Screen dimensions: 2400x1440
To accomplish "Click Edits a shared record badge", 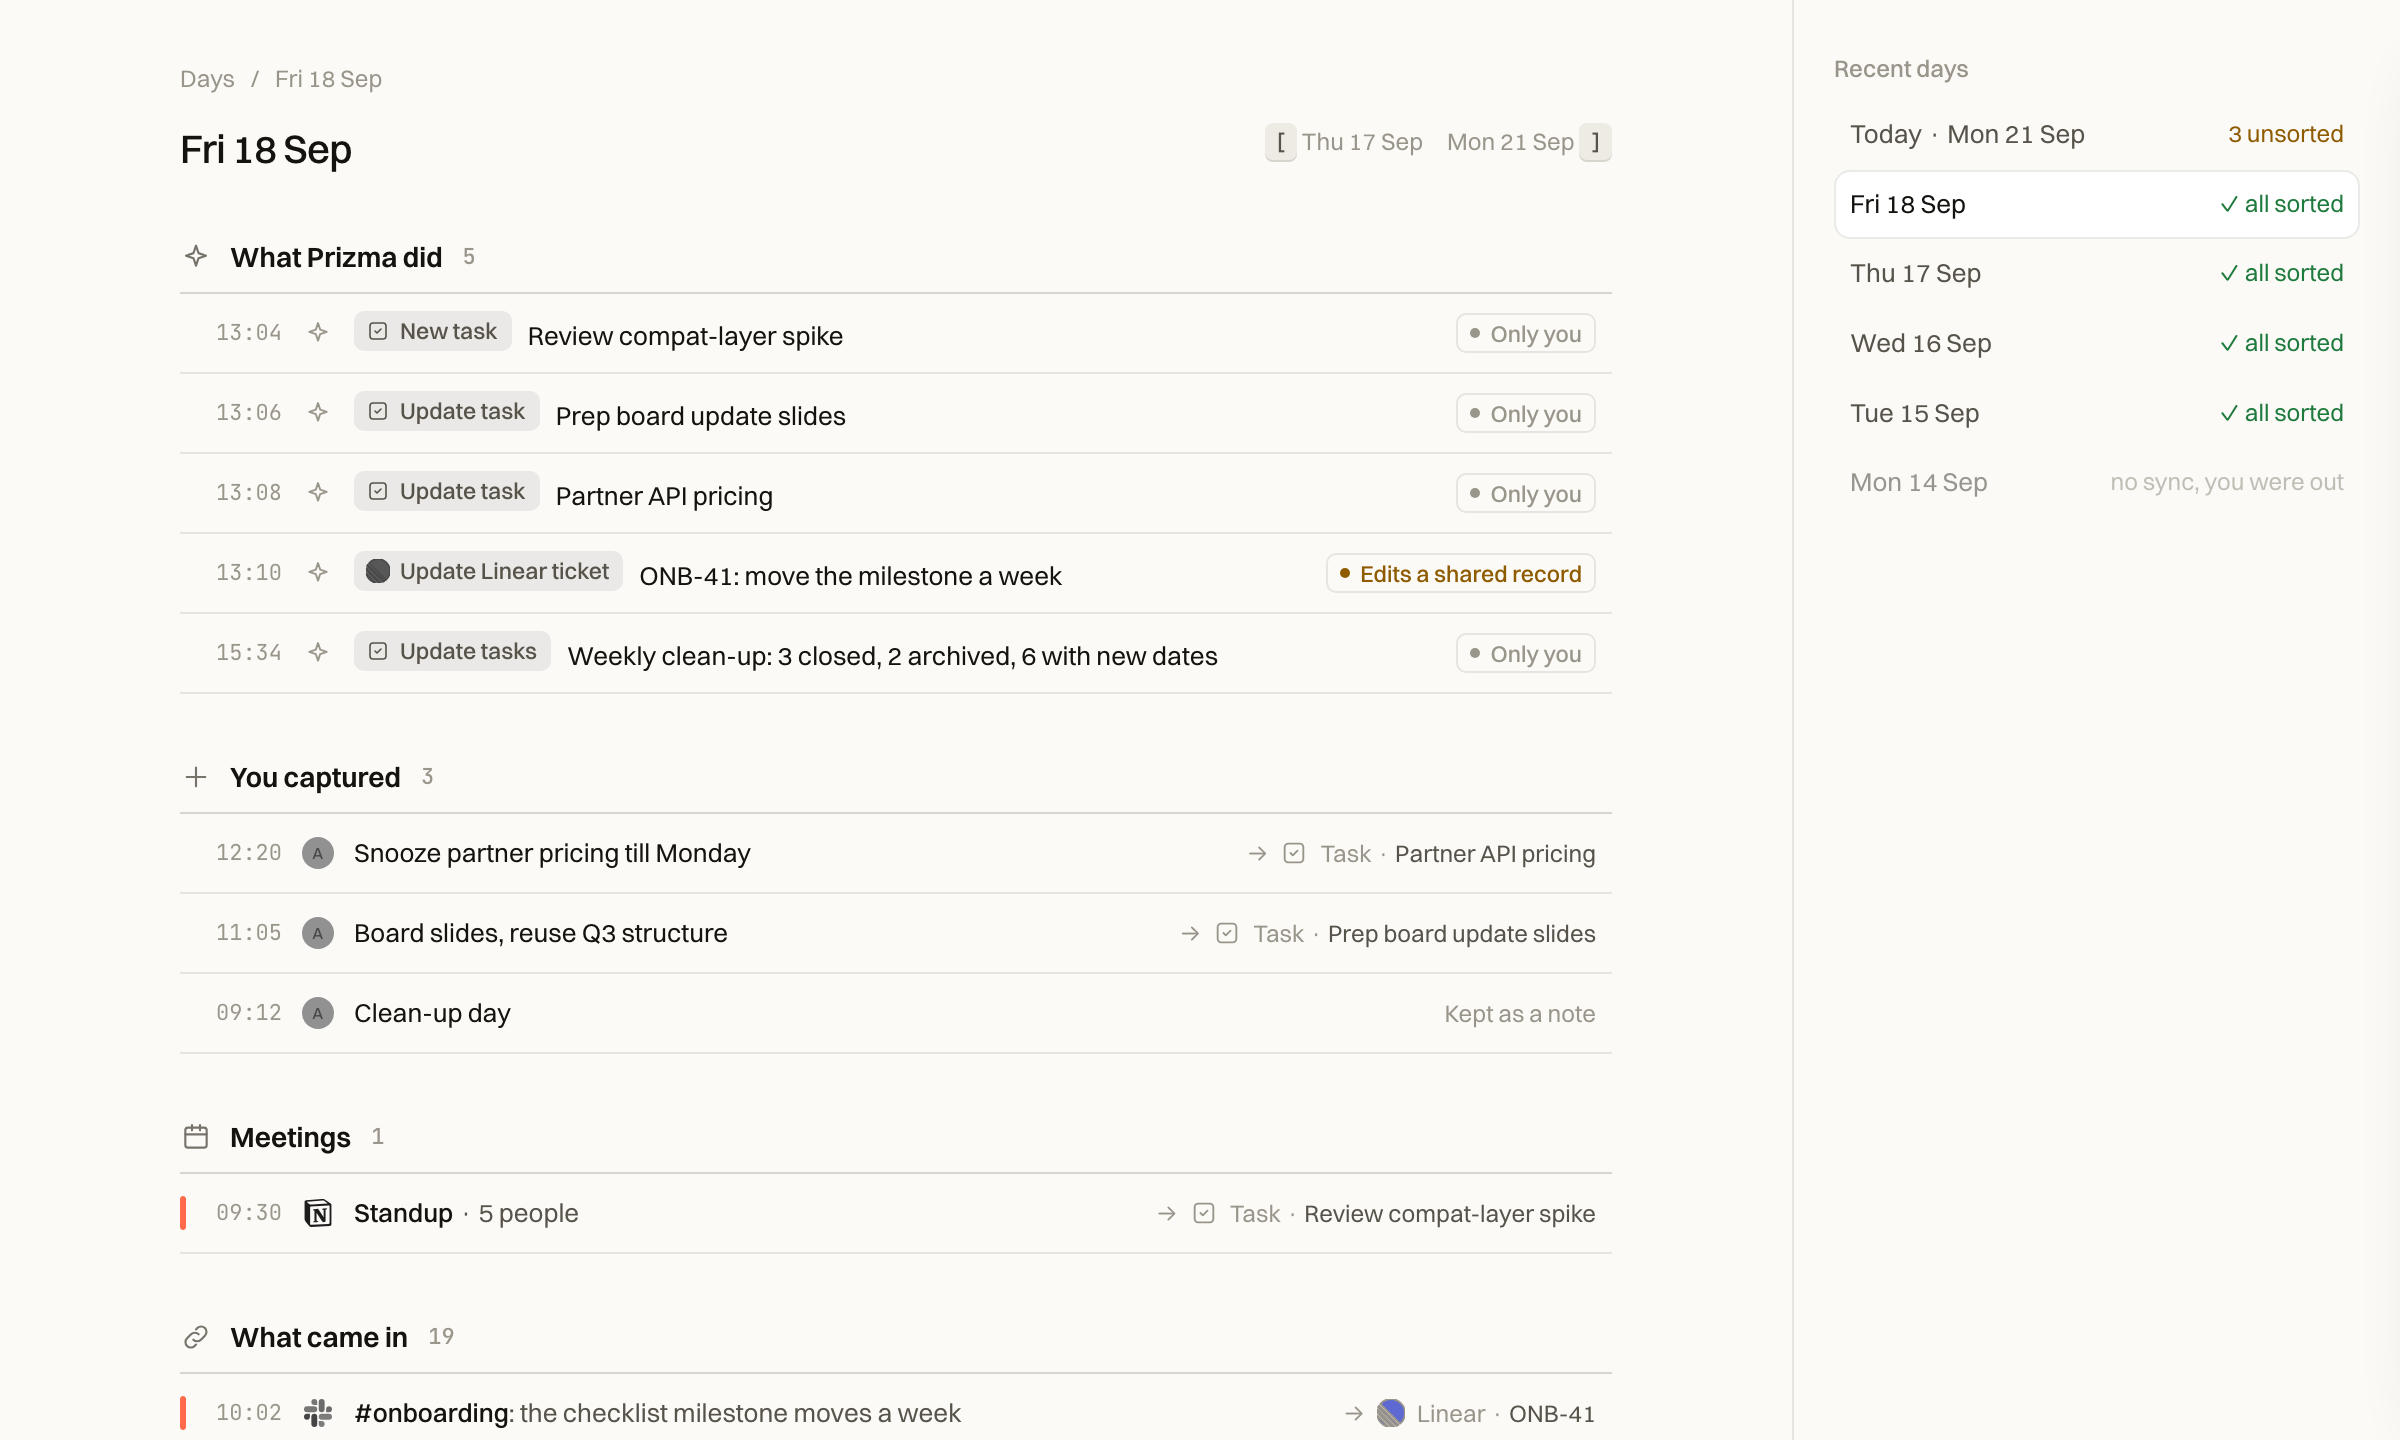I will pyautogui.click(x=1461, y=573).
